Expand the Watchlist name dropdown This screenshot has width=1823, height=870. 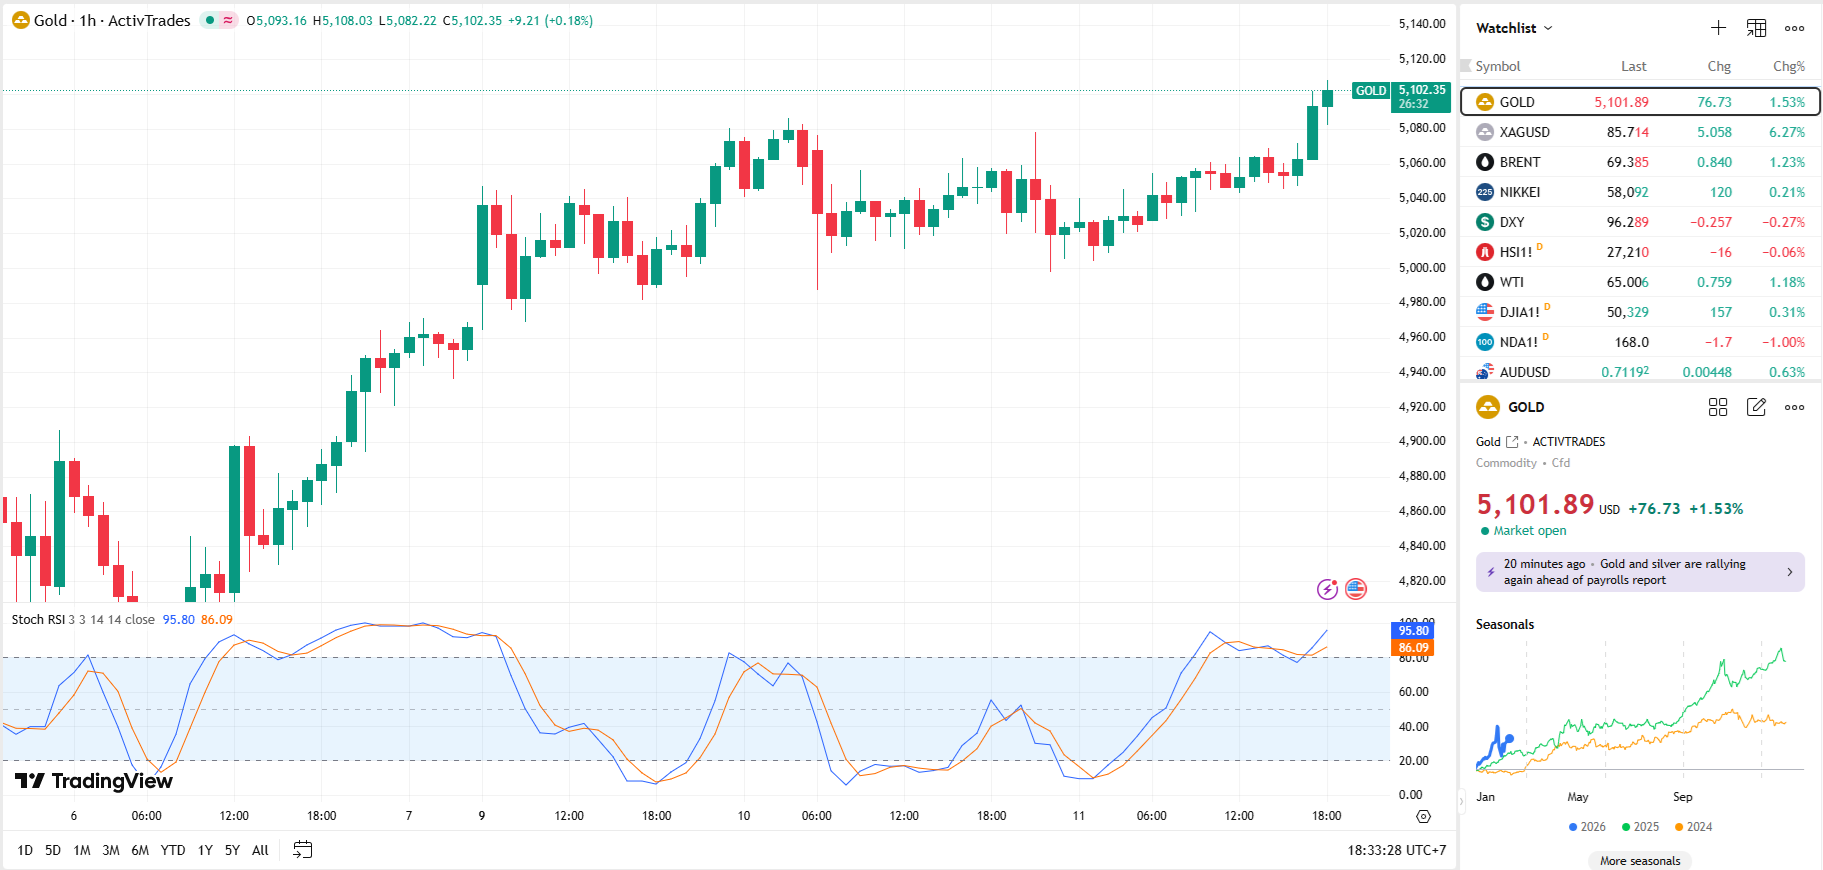[x=1514, y=28]
